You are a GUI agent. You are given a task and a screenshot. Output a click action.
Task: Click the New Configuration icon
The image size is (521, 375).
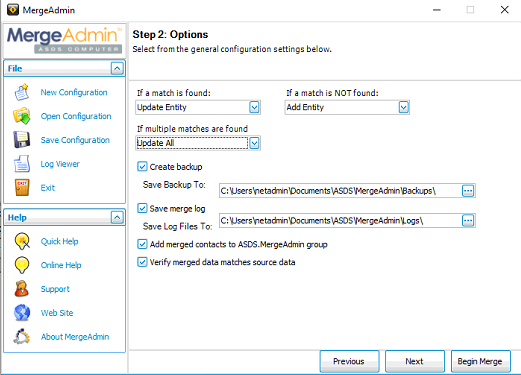click(x=22, y=92)
